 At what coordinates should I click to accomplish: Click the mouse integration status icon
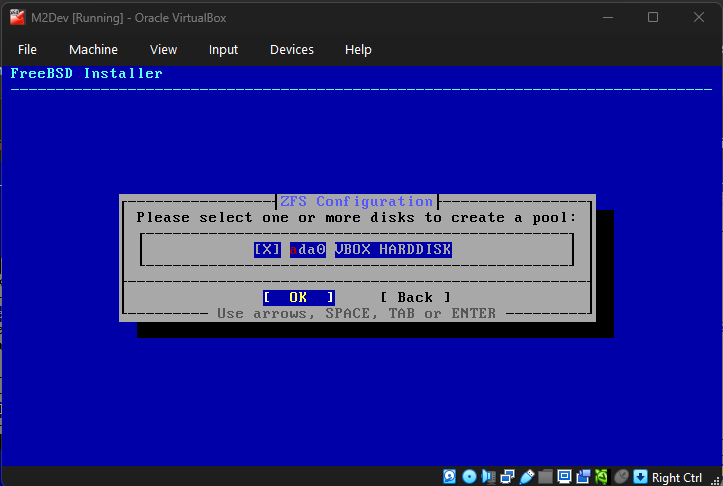(x=622, y=476)
